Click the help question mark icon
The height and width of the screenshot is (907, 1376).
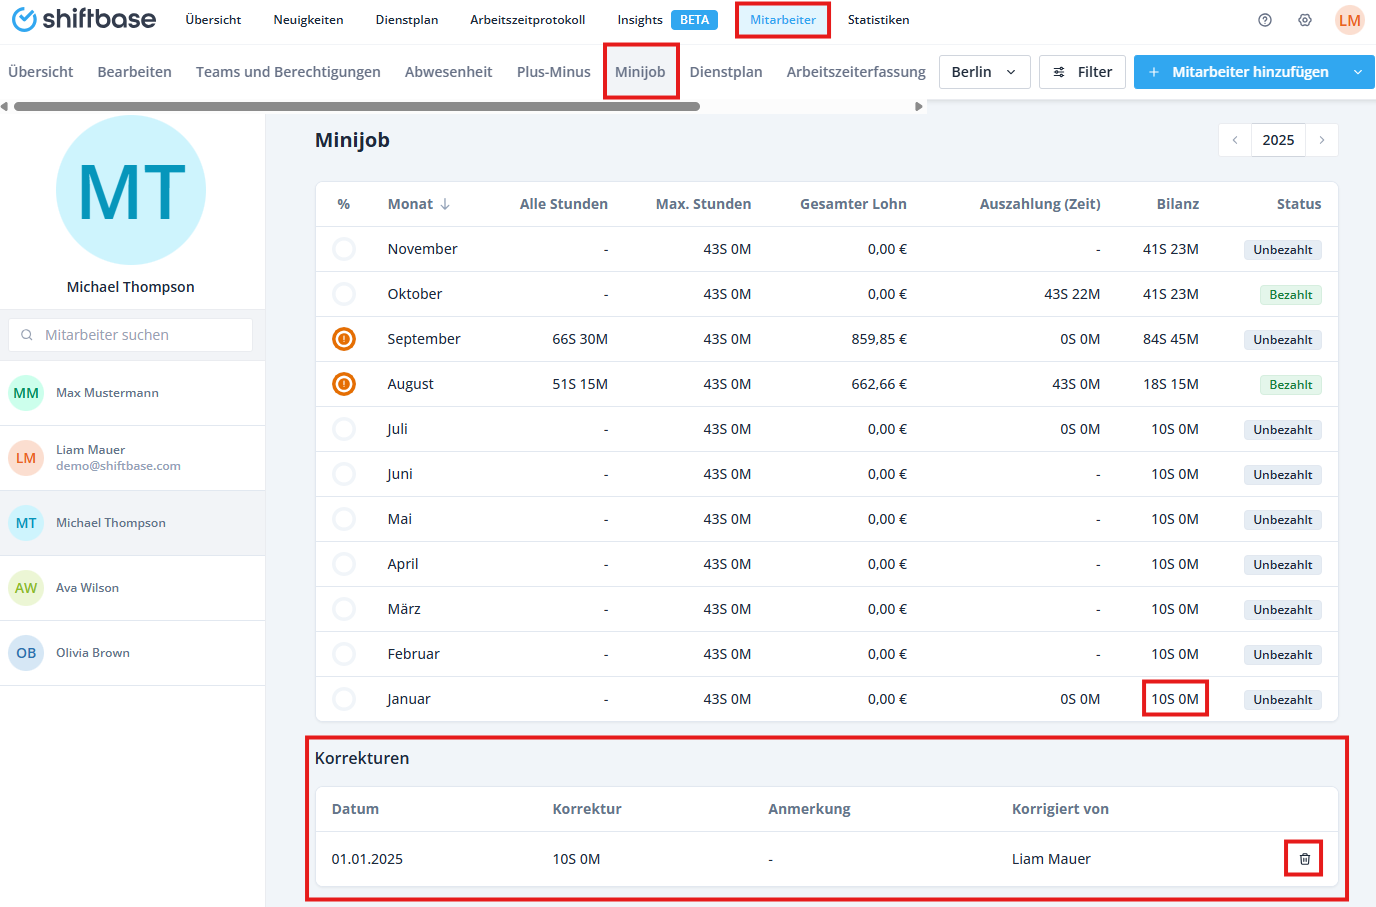(x=1264, y=20)
